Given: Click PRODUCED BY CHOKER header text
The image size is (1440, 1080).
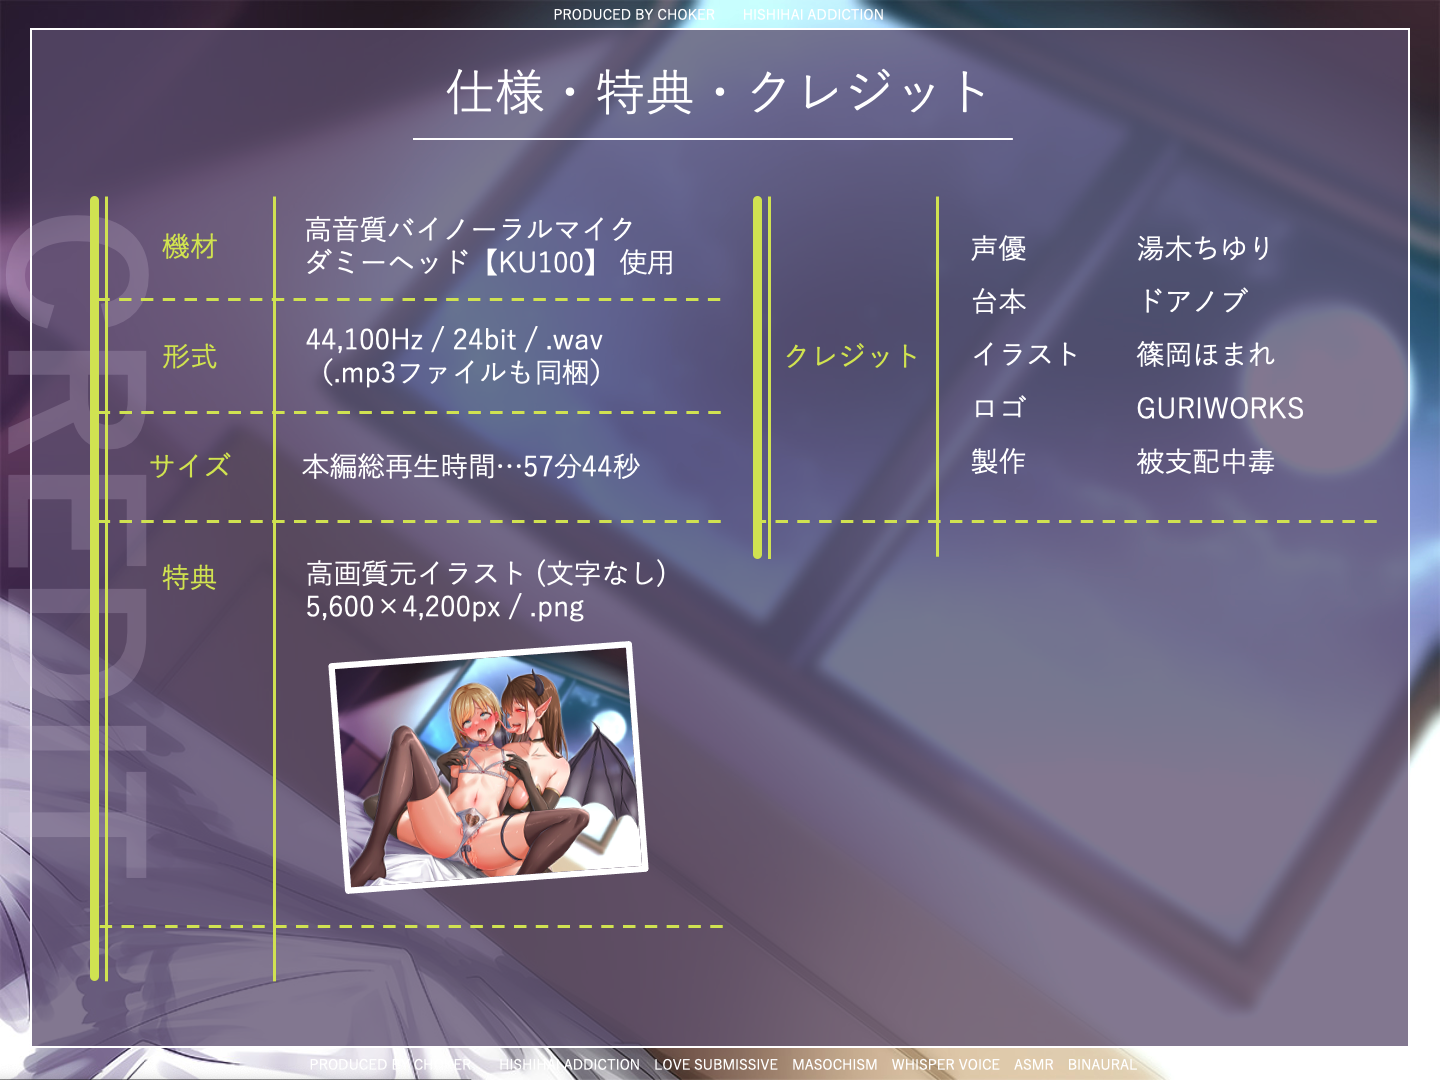Looking at the screenshot, I should coord(634,15).
